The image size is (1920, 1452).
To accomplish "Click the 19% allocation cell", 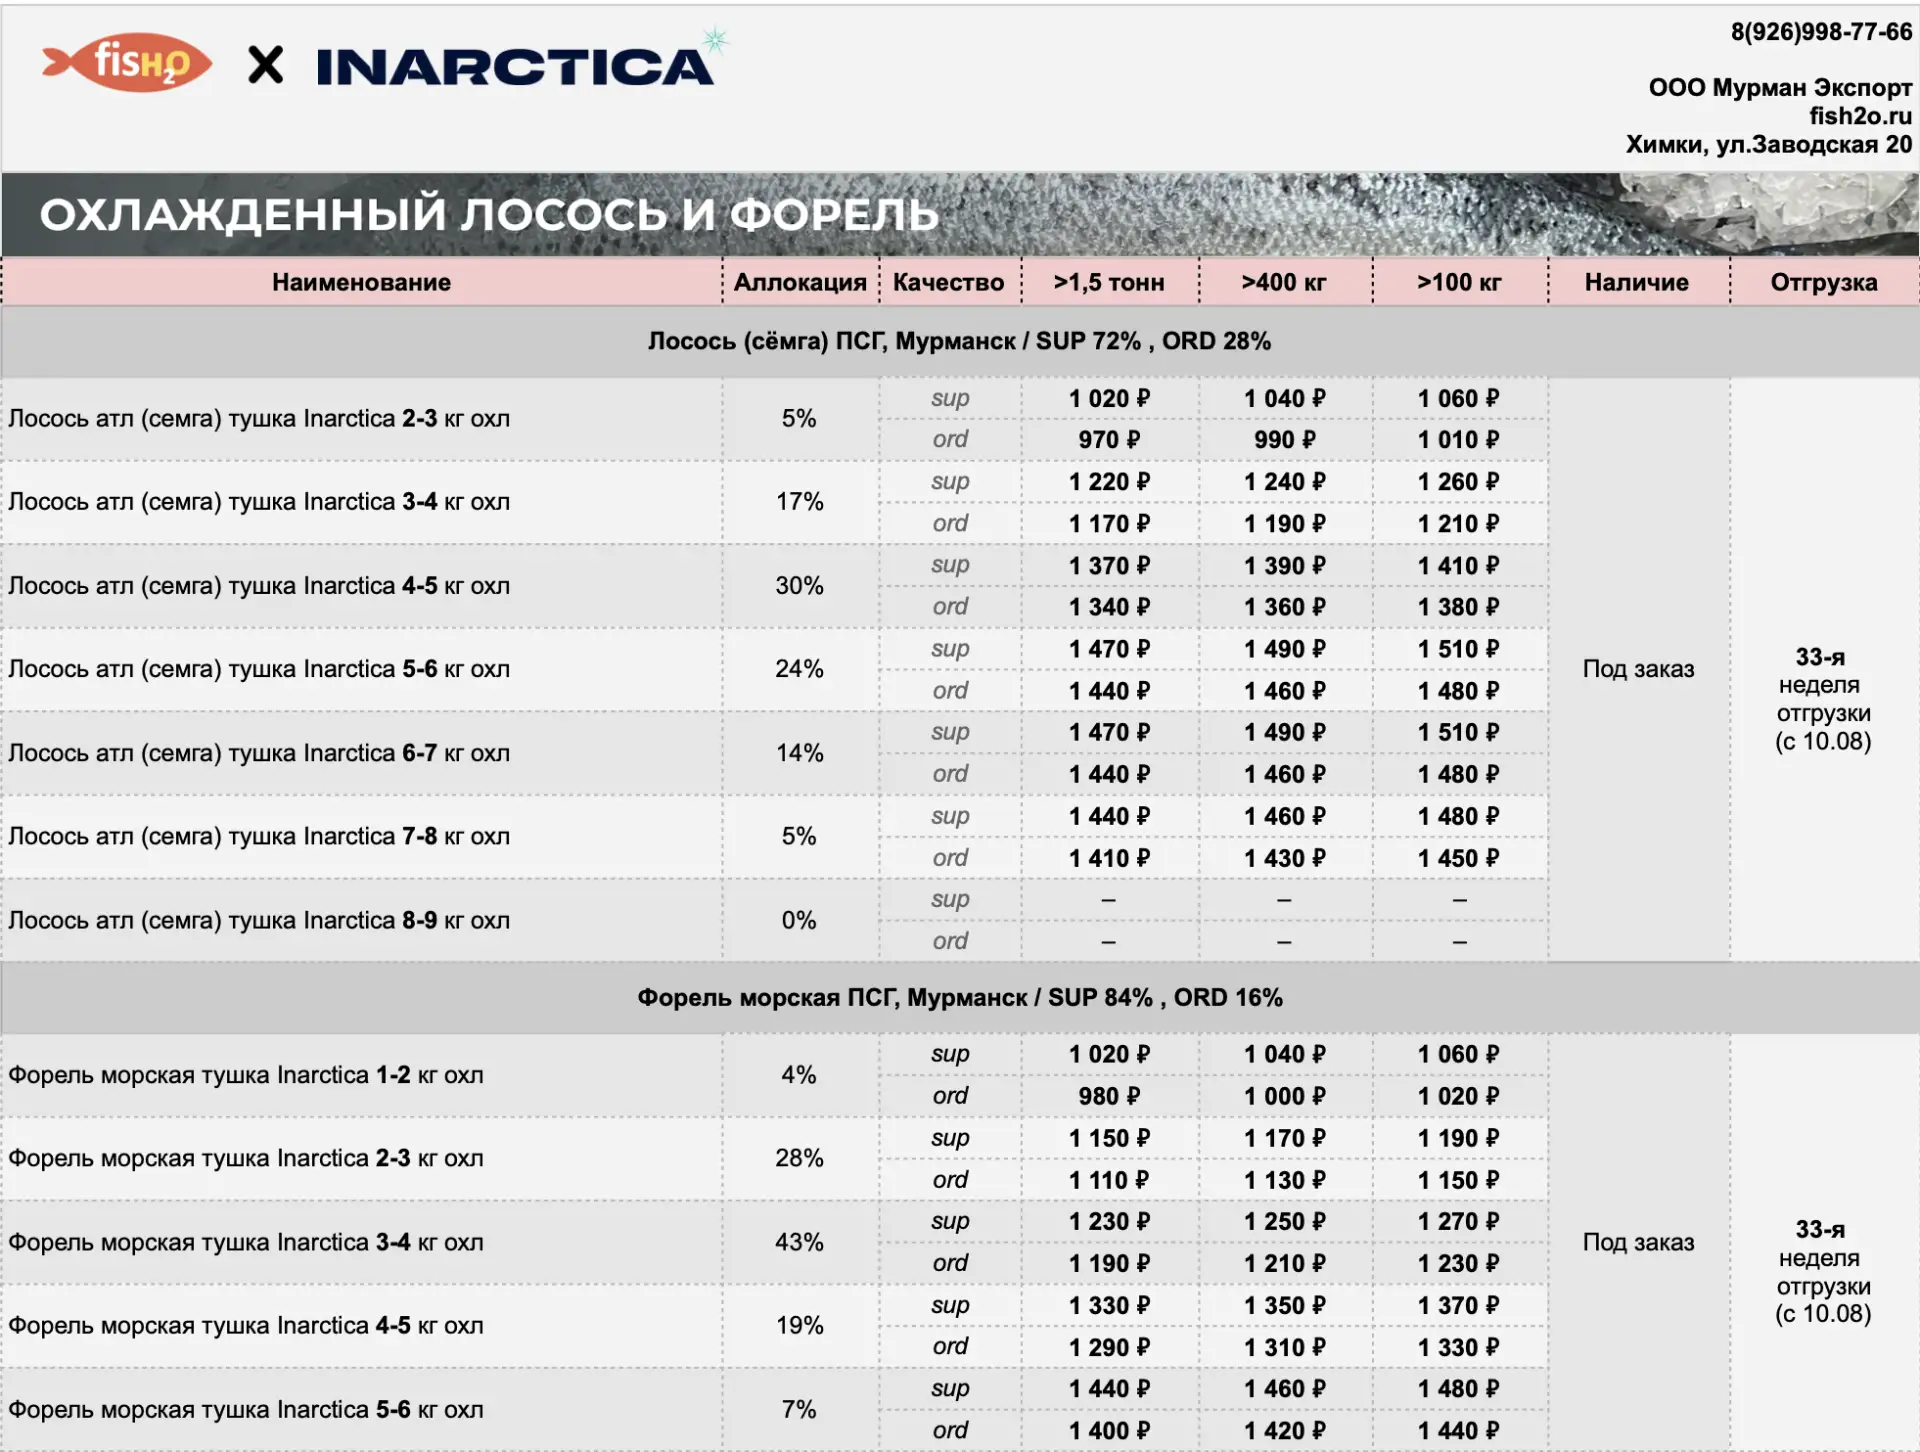I will pyautogui.click(x=800, y=1325).
